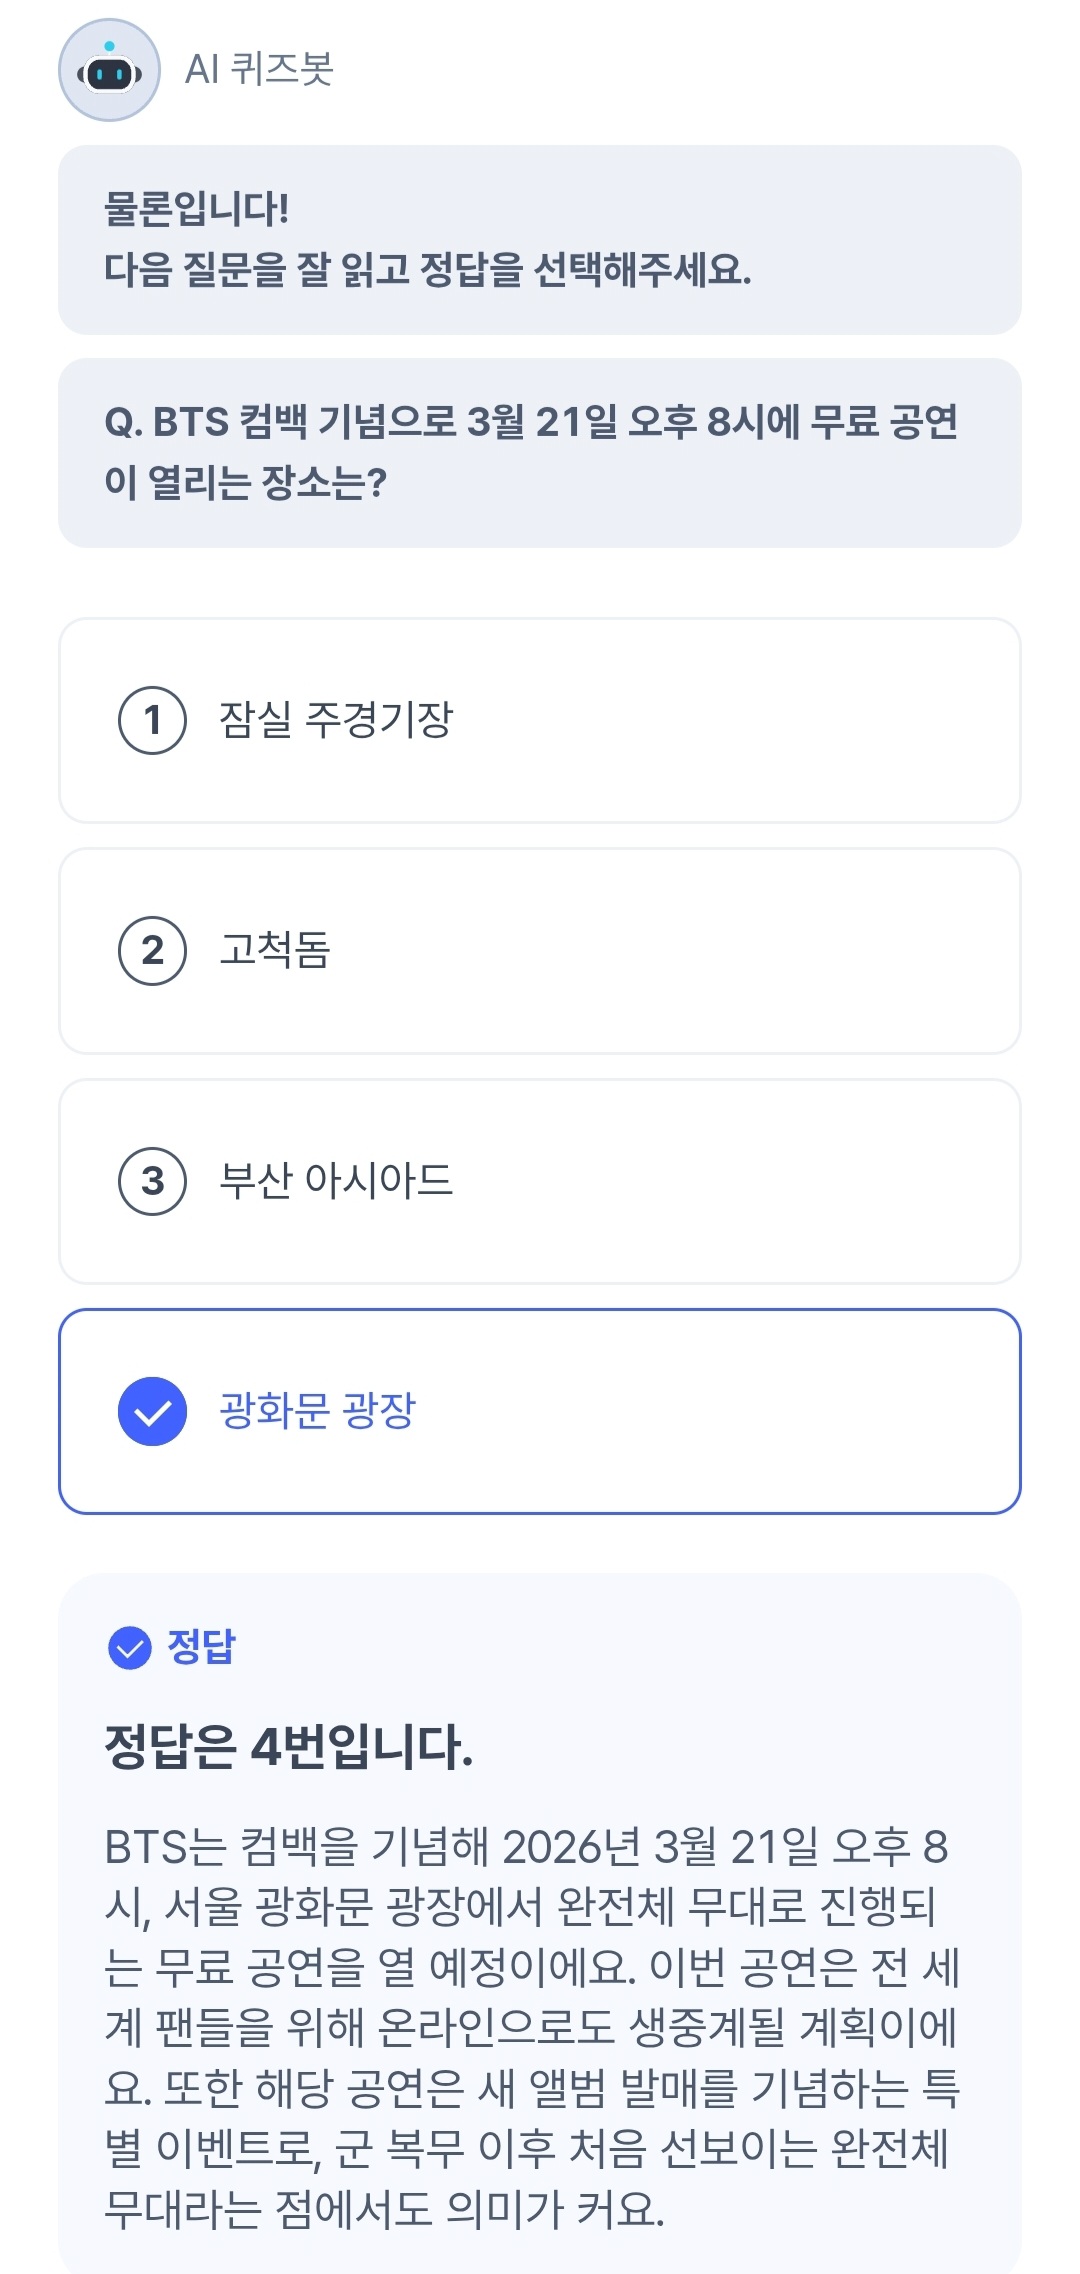Click the BTS 컴백 question bubble

pos(539,452)
